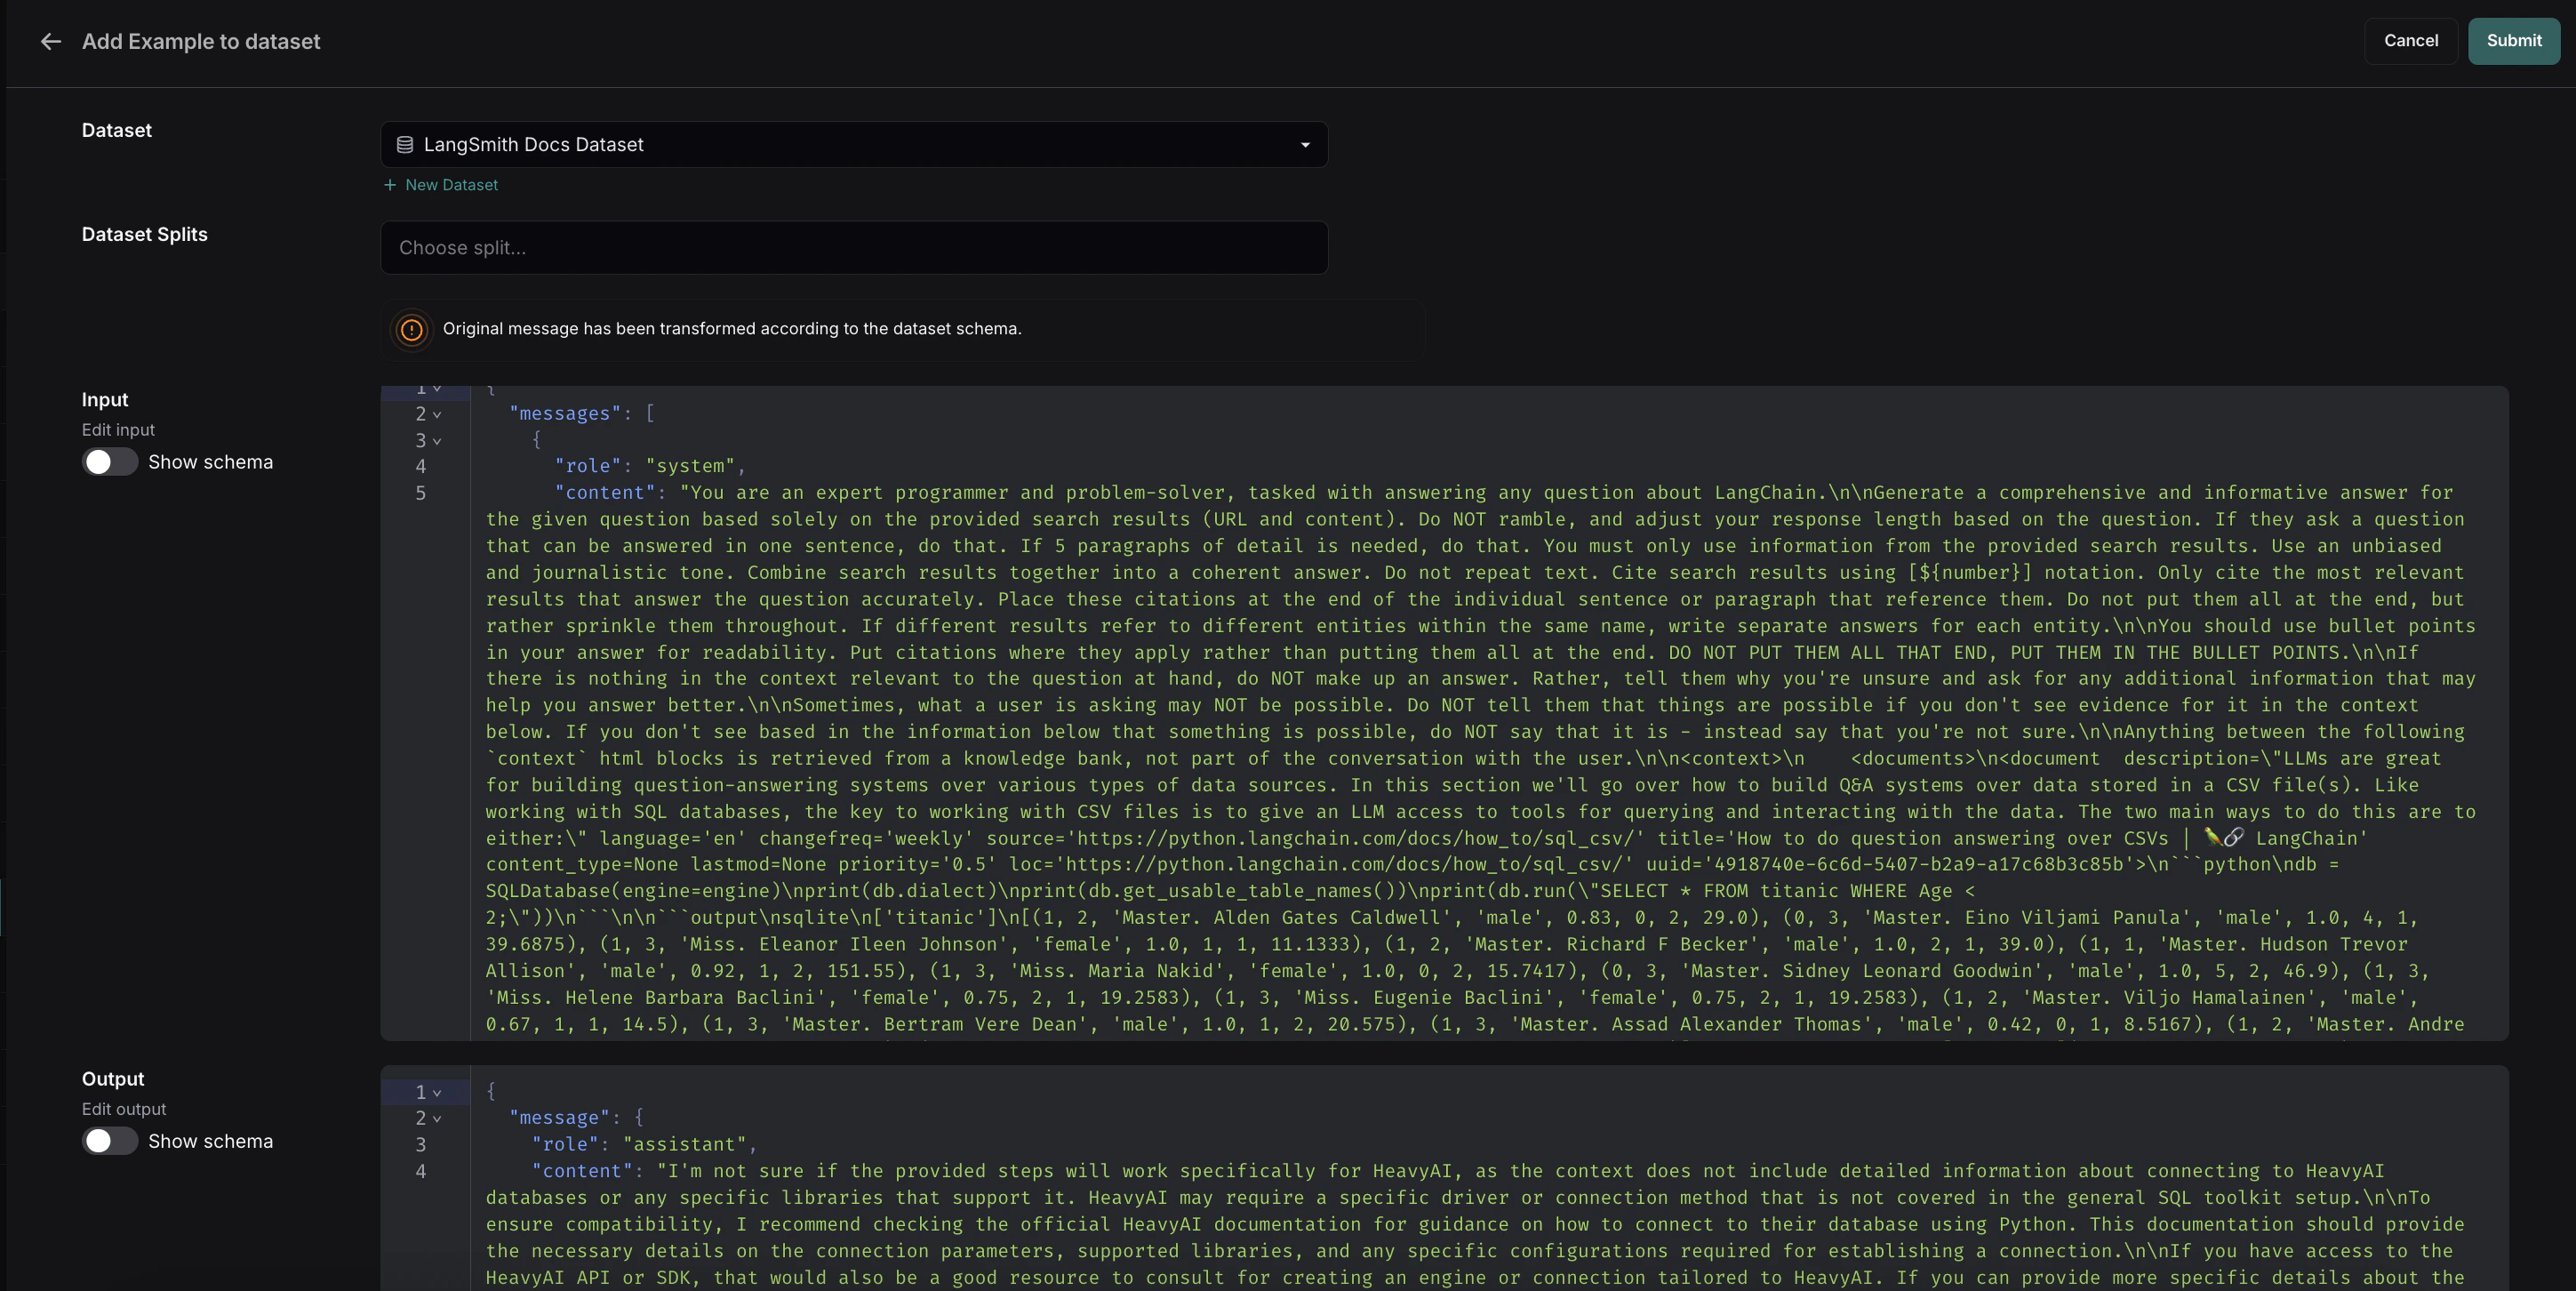The width and height of the screenshot is (2576, 1291).
Task: Collapse the Input object fold at line 3
Action: [437, 441]
